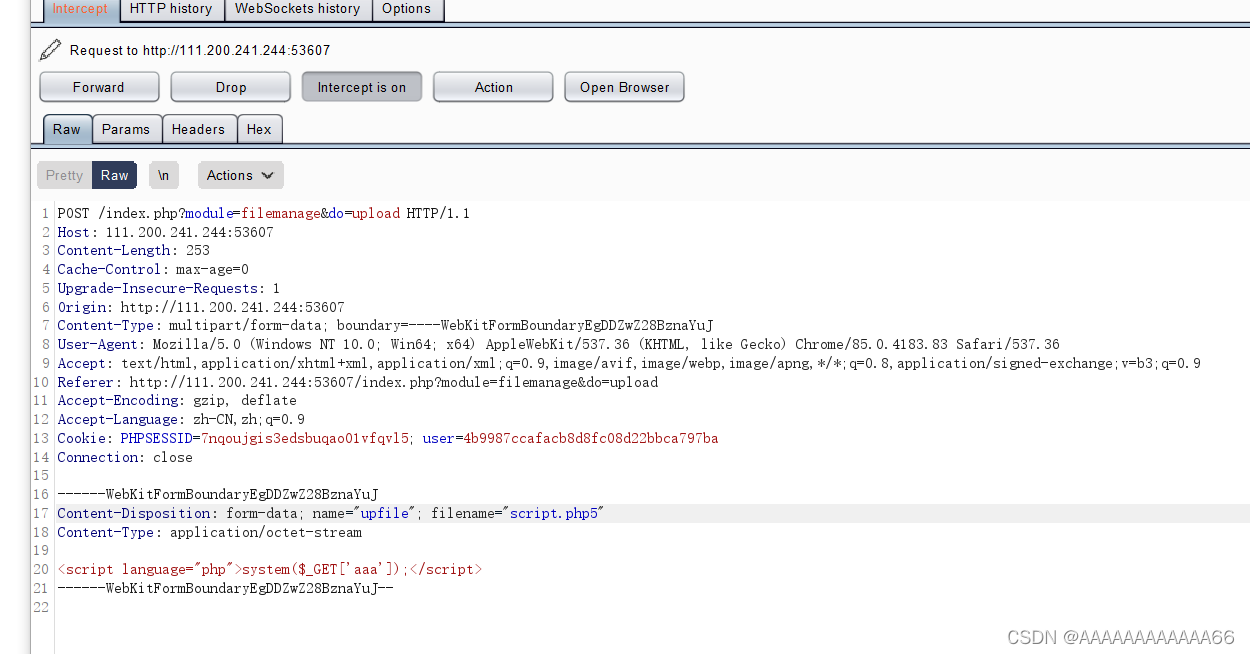The image size is (1250, 654).
Task: Toggle the Intercept is on button
Action: (362, 87)
